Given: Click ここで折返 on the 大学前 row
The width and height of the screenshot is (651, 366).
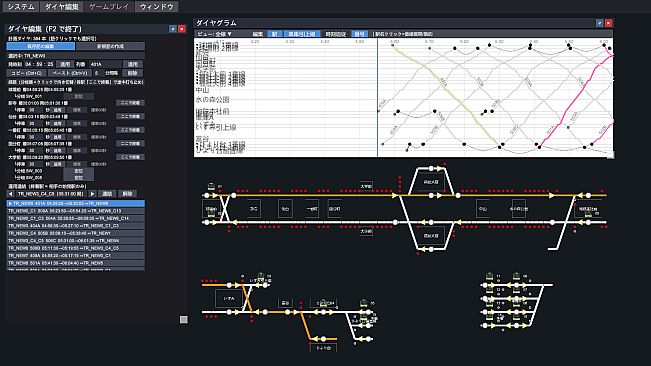Looking at the screenshot, I should (130, 157).
